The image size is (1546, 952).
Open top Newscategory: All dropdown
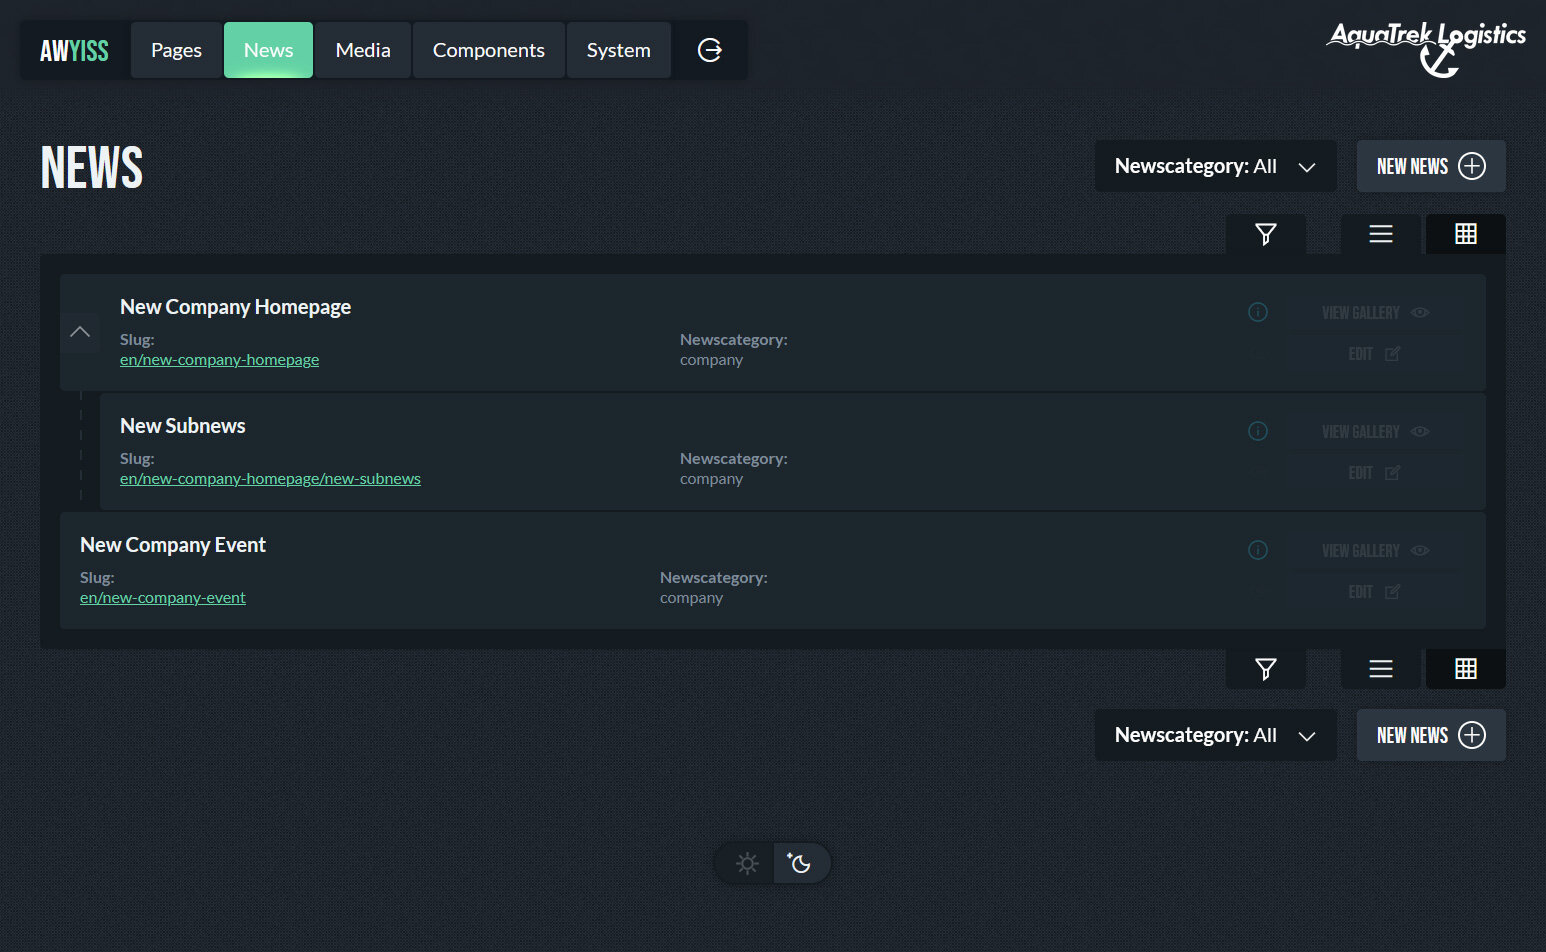(x=1215, y=166)
